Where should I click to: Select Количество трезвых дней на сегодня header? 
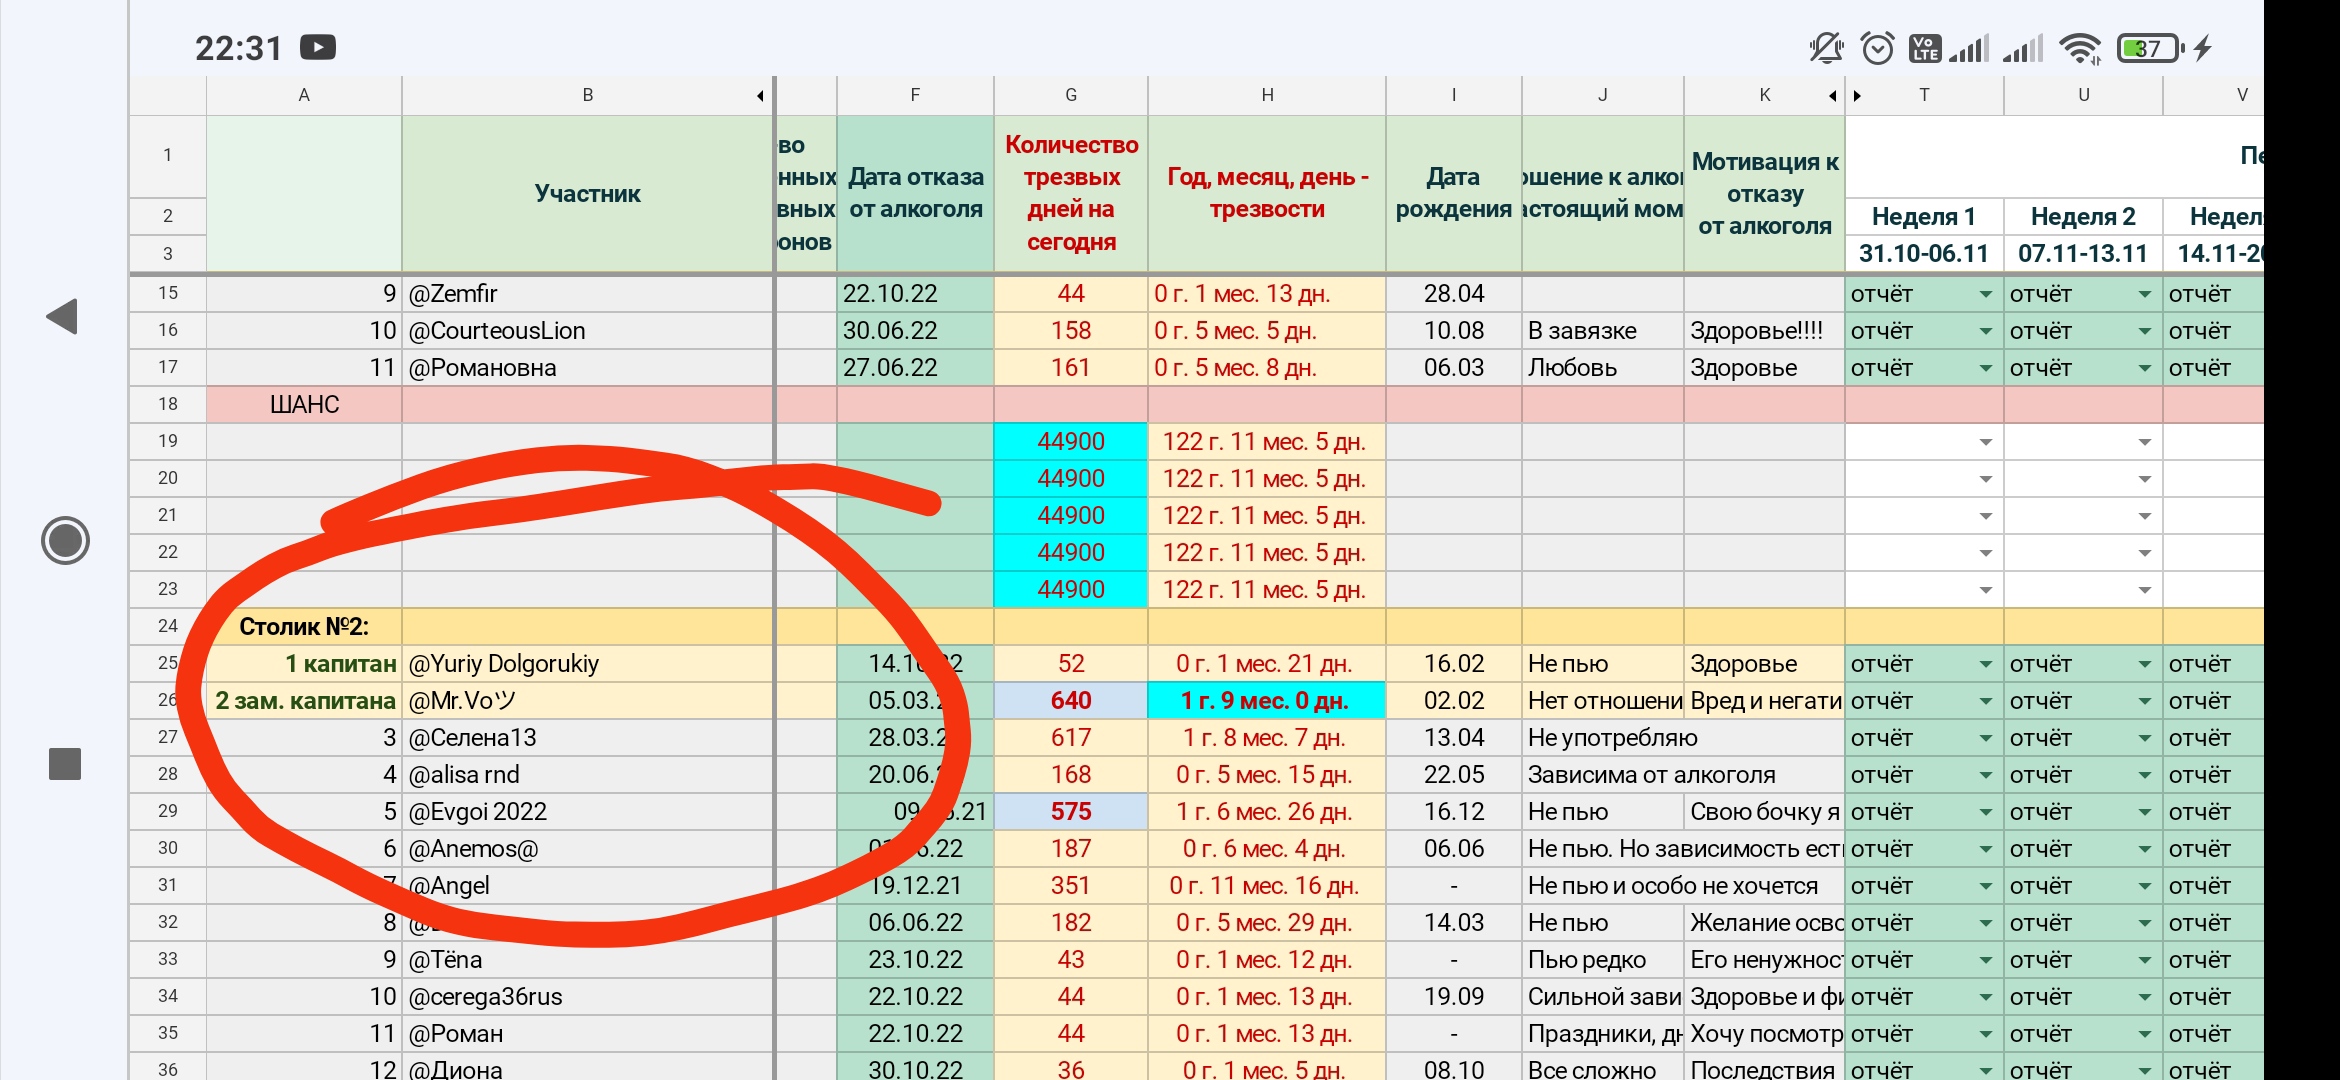pyautogui.click(x=1071, y=193)
